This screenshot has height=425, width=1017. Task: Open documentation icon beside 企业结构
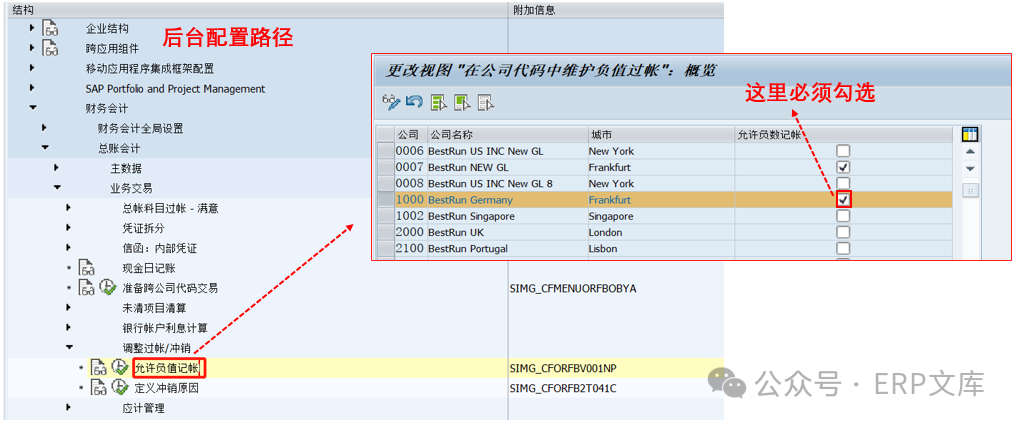pos(51,29)
